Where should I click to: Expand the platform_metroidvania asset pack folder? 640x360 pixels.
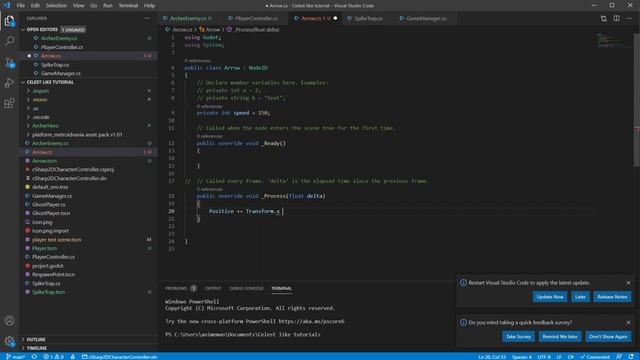tap(77, 135)
